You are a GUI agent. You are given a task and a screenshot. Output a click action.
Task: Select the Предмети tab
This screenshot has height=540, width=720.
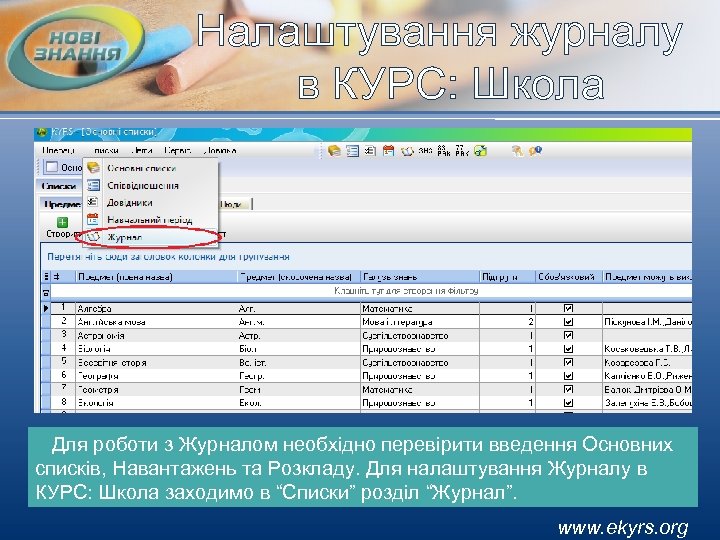pyautogui.click(x=62, y=204)
